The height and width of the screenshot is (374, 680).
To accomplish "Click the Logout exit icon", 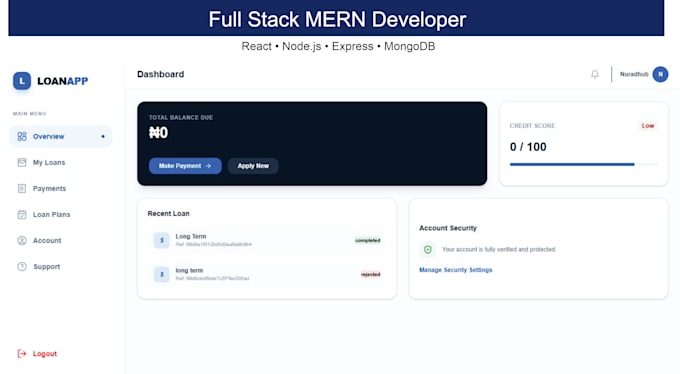I will 22,354.
